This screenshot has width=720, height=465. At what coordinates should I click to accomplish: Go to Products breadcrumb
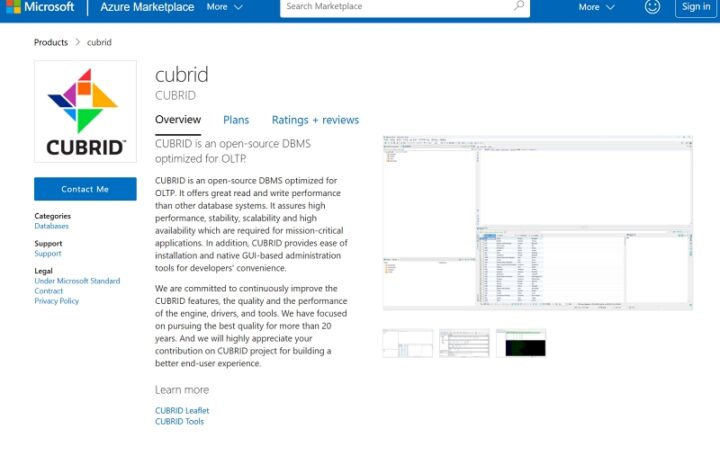[51, 42]
